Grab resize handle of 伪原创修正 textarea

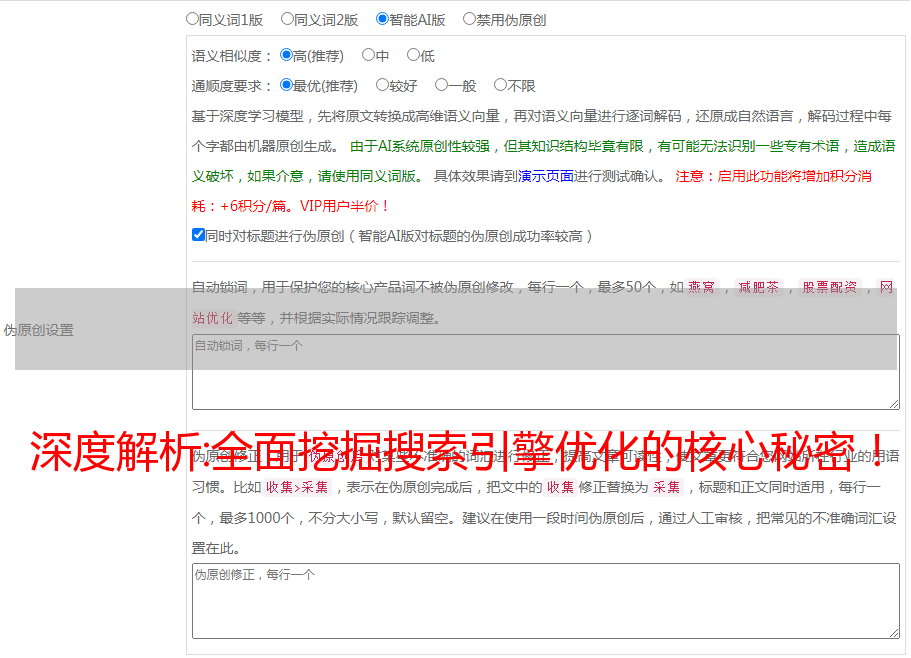coord(894,633)
